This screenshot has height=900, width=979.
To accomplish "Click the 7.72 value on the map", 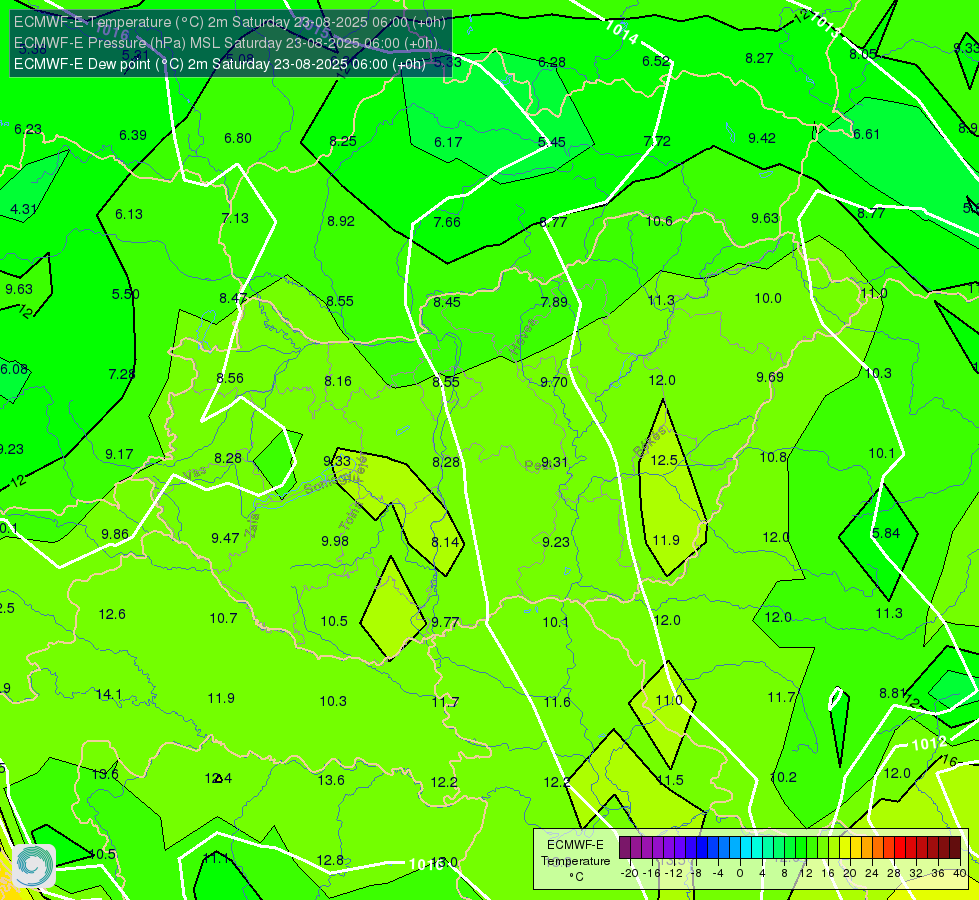I will click(657, 141).
